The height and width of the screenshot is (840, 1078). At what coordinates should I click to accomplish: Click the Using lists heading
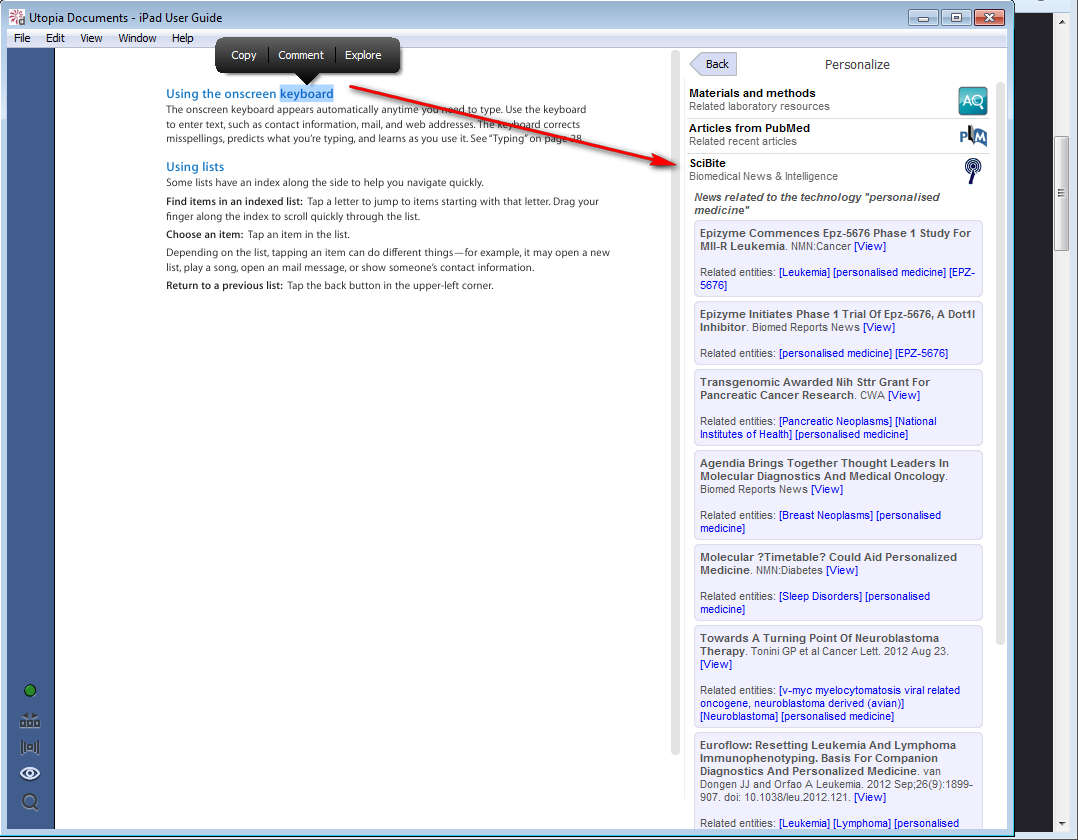click(195, 166)
